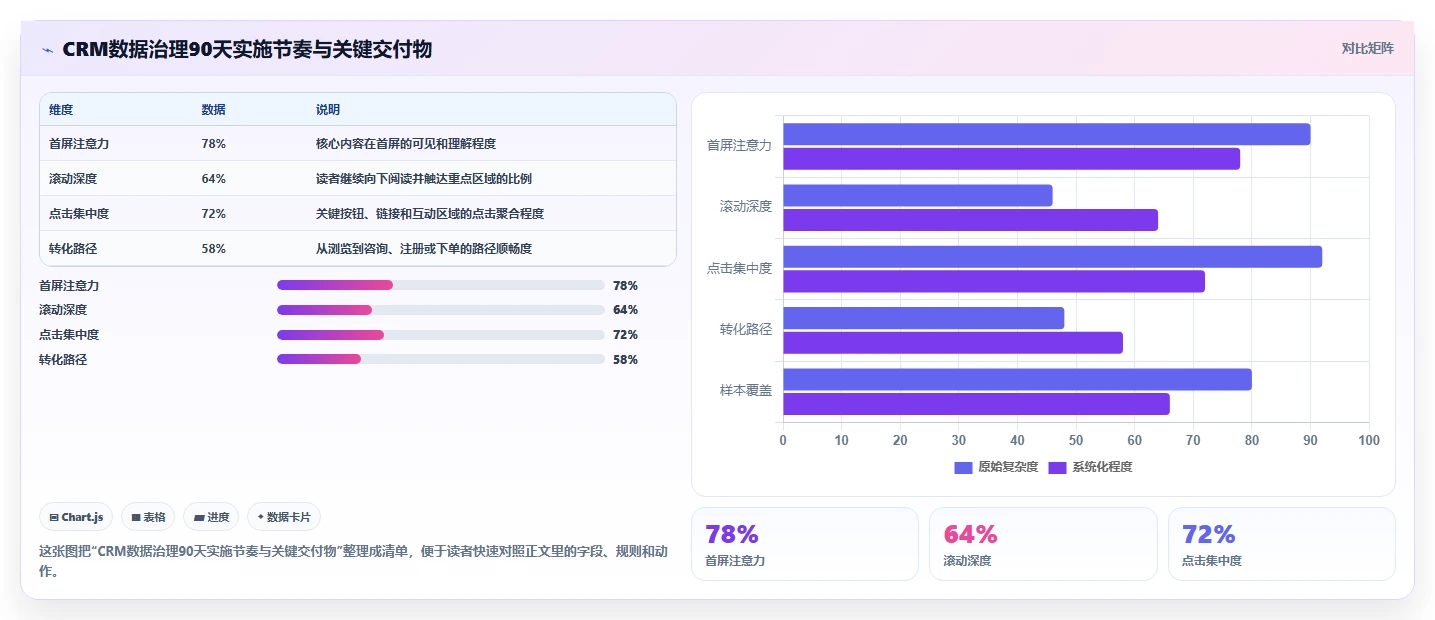This screenshot has width=1435, height=620.
Task: Click the 样本覆盖 系统化程度 bar in chart
Action: [976, 404]
